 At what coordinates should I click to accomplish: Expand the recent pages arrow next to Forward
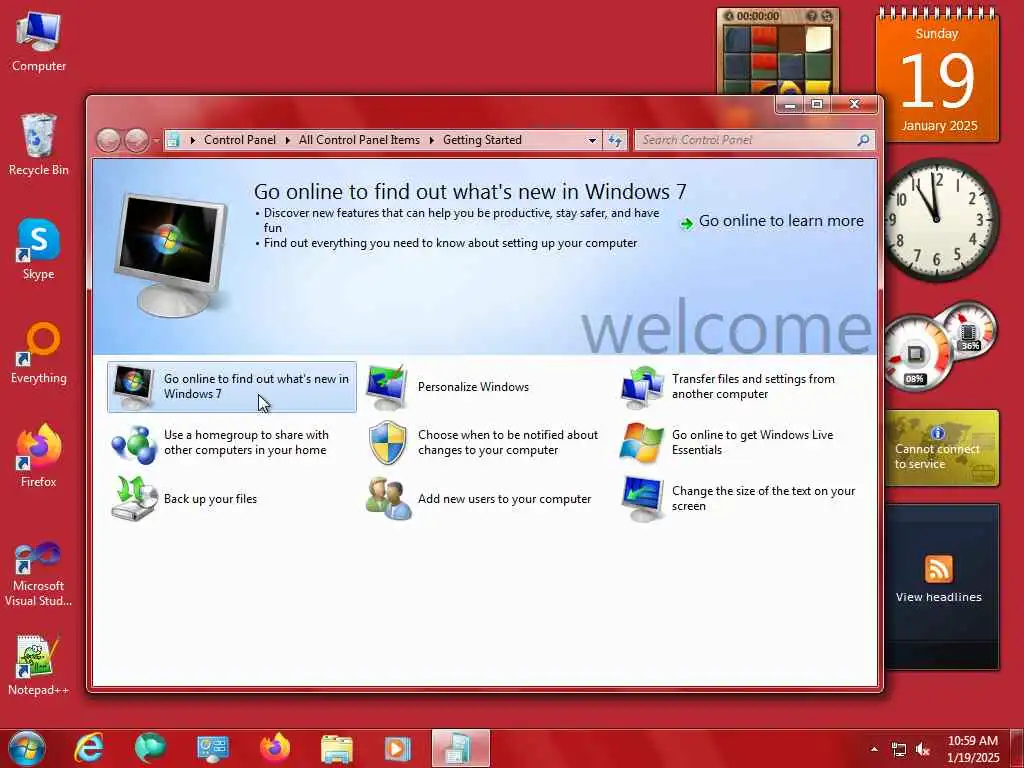(156, 140)
